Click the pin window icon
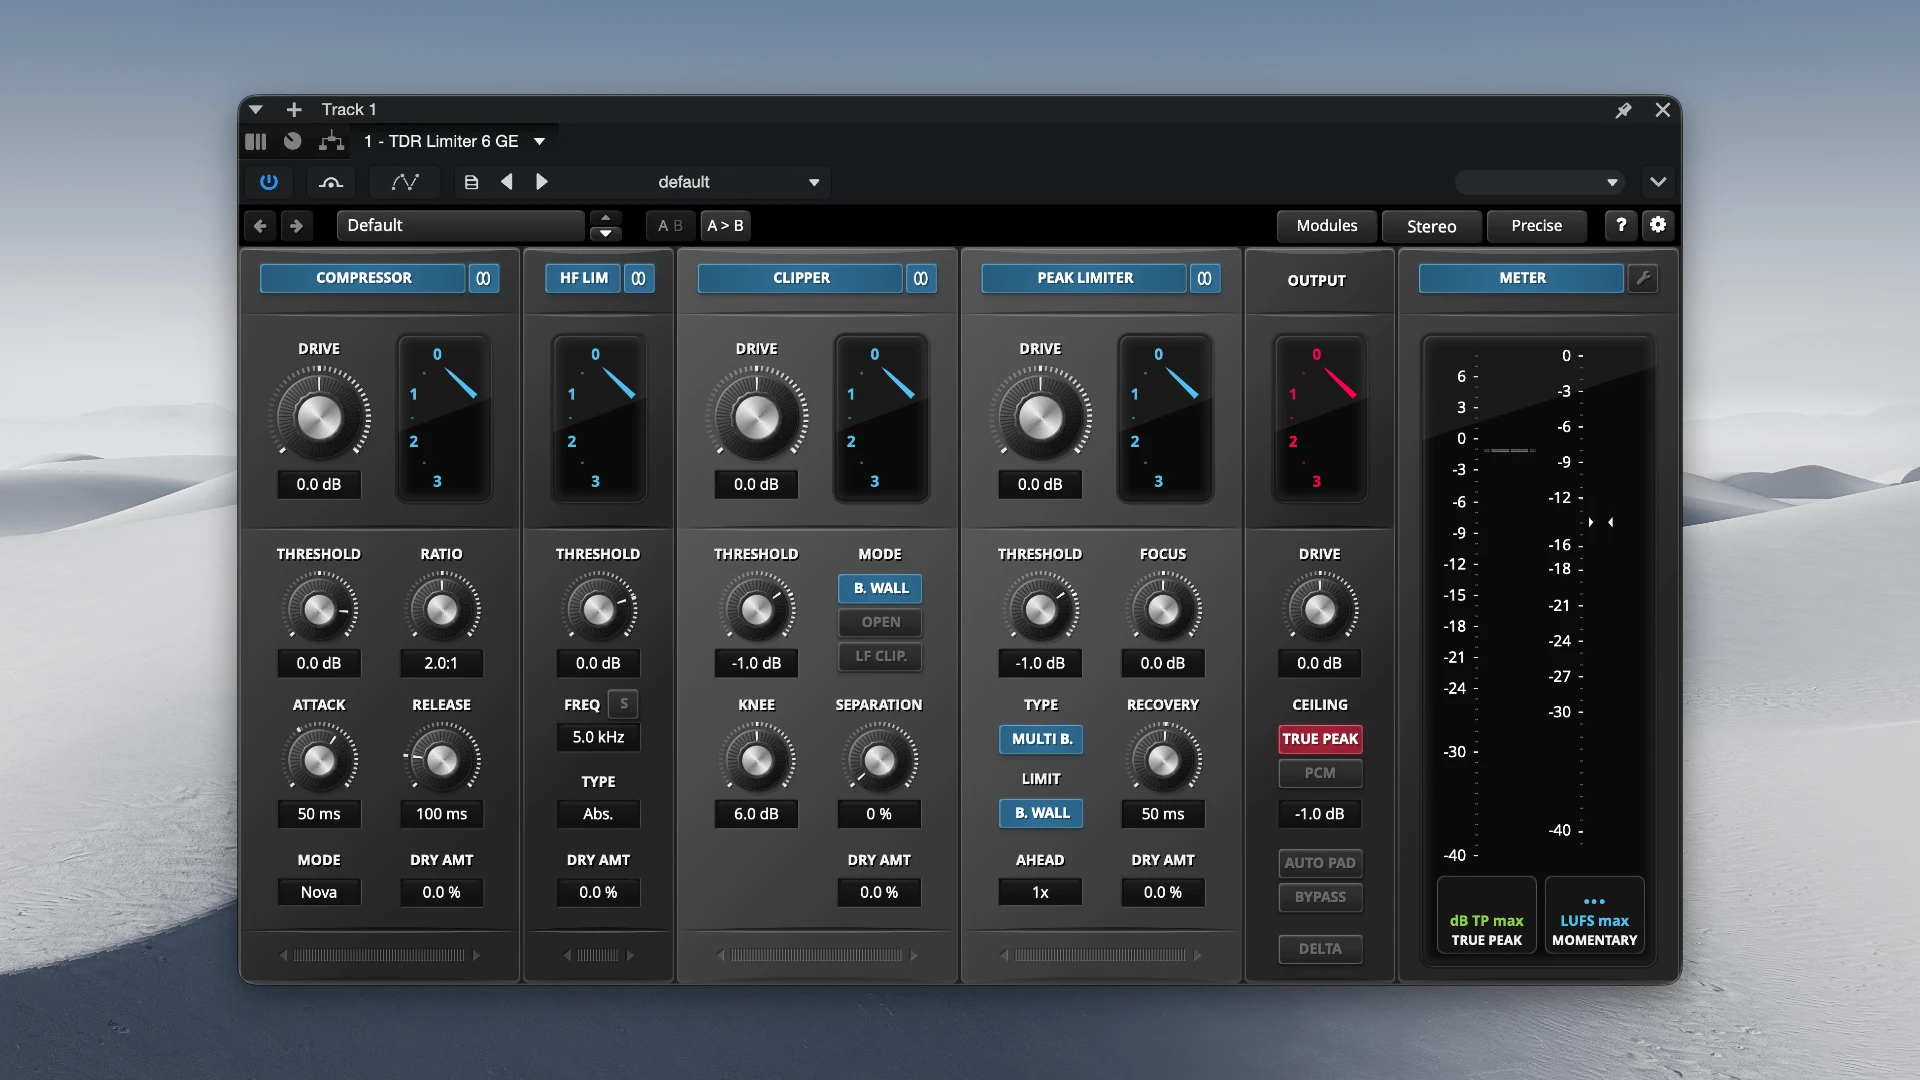The image size is (1920, 1080). point(1623,110)
